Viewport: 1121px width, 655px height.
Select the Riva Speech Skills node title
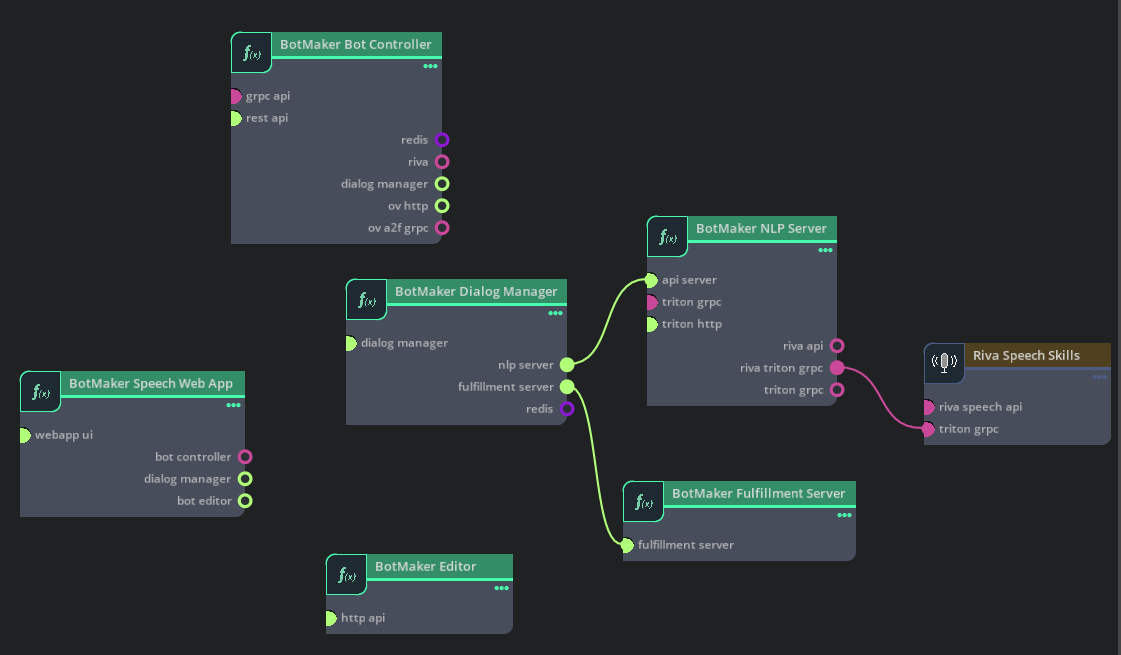coord(1026,355)
